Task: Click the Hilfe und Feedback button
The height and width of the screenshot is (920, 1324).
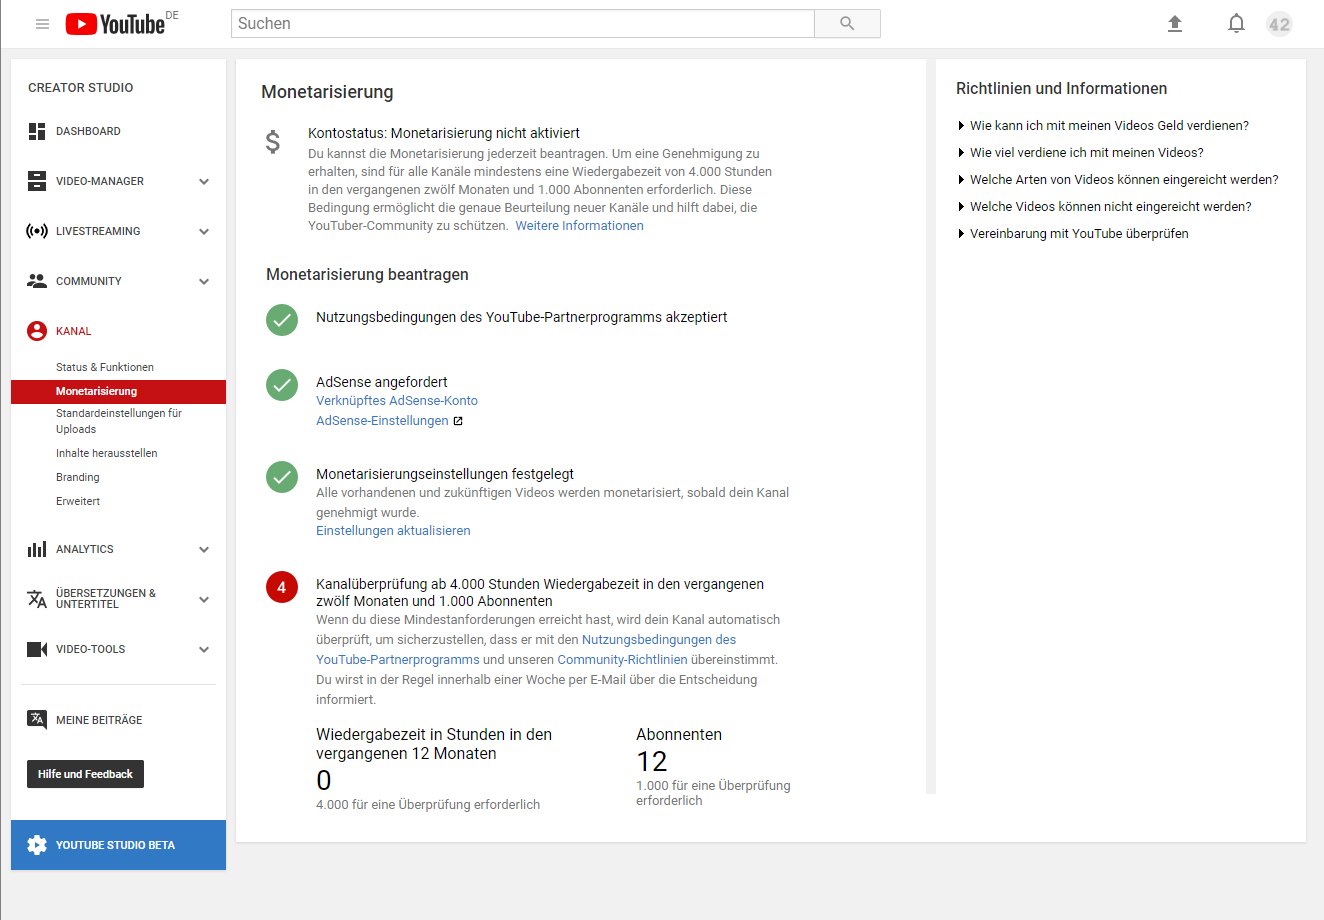Action: point(85,774)
